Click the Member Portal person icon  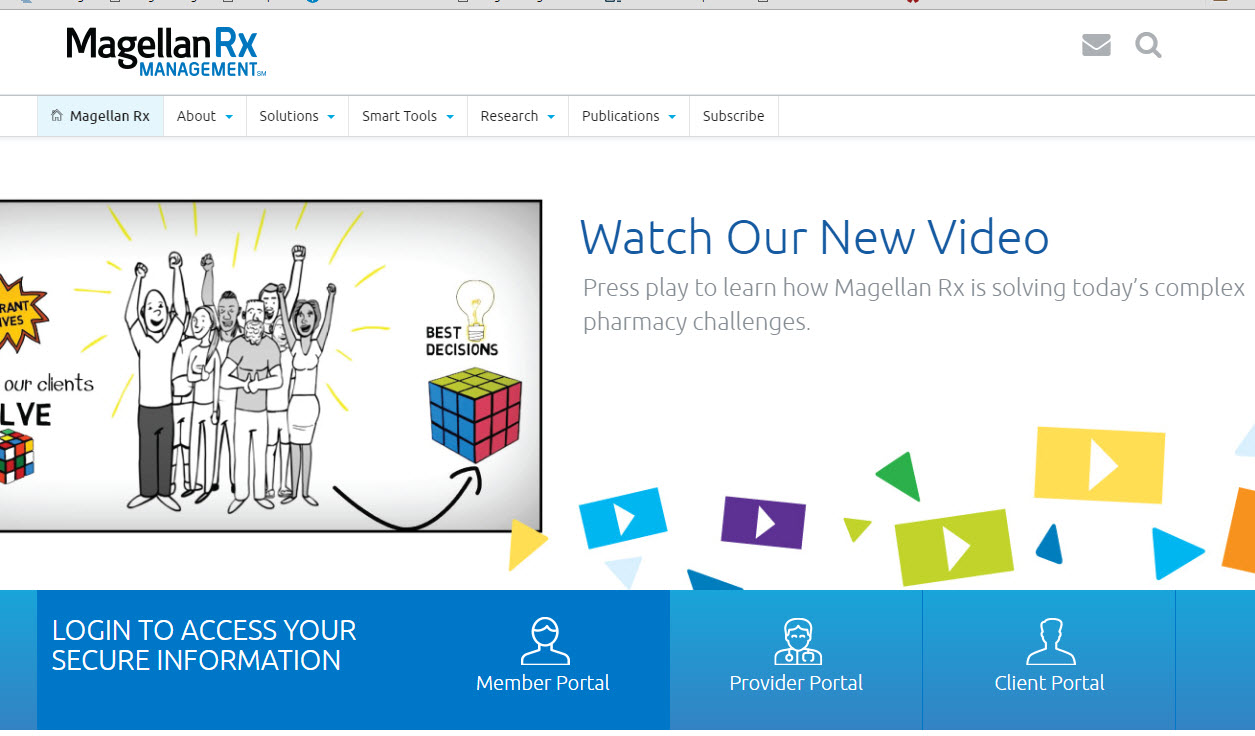point(545,641)
